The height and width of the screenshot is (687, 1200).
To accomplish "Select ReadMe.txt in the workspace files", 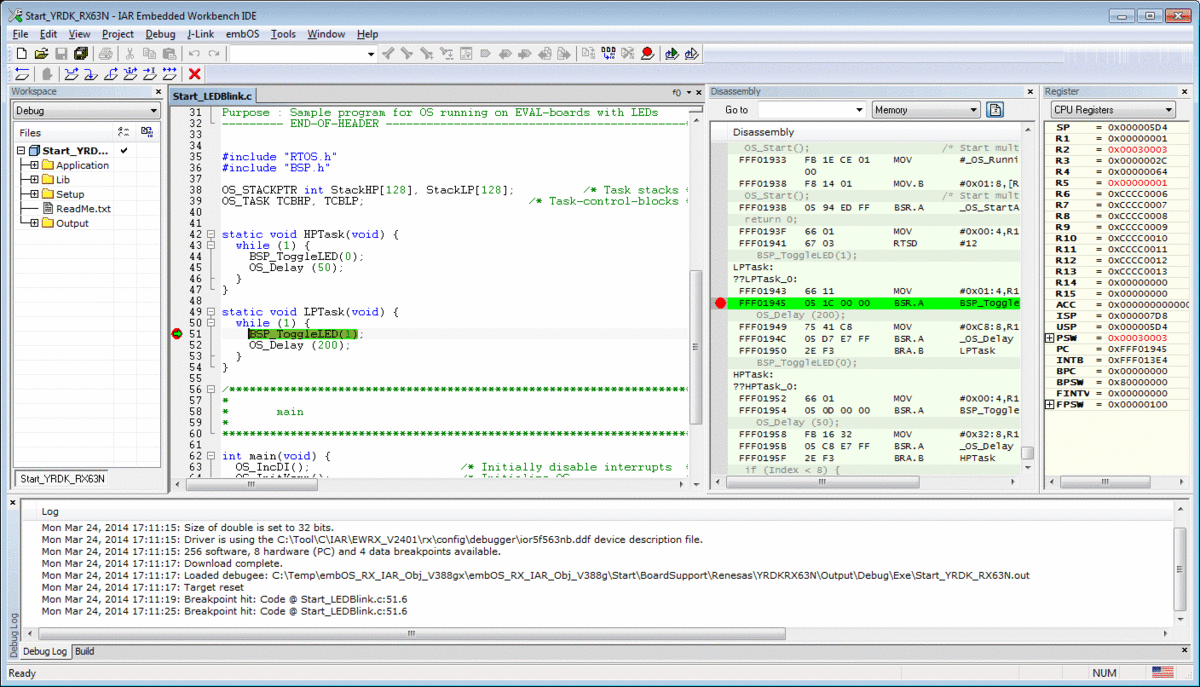I will pos(83,209).
